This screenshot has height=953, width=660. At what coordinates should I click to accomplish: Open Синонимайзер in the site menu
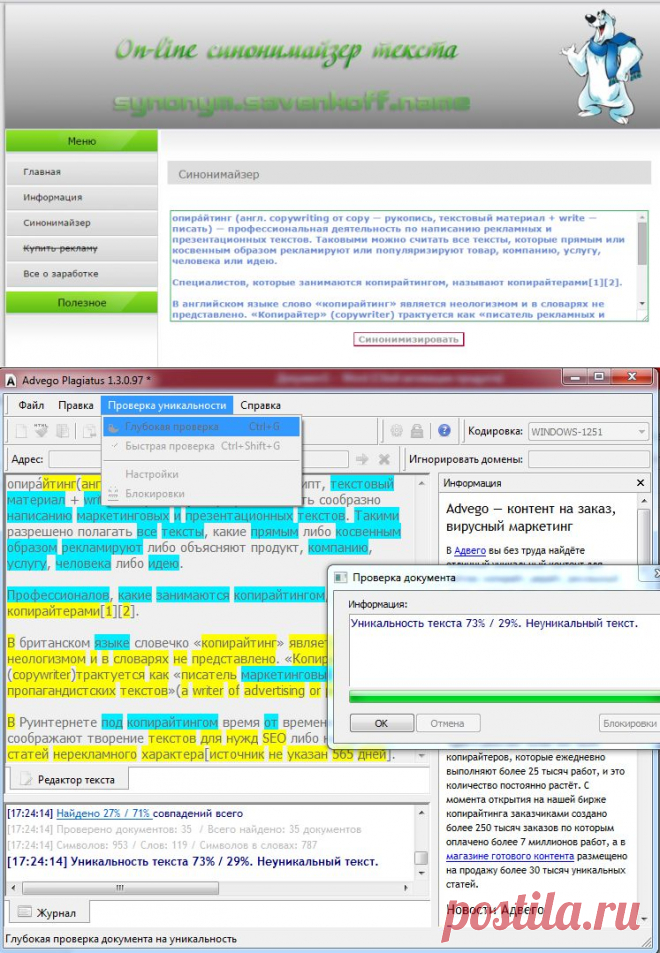coord(81,222)
